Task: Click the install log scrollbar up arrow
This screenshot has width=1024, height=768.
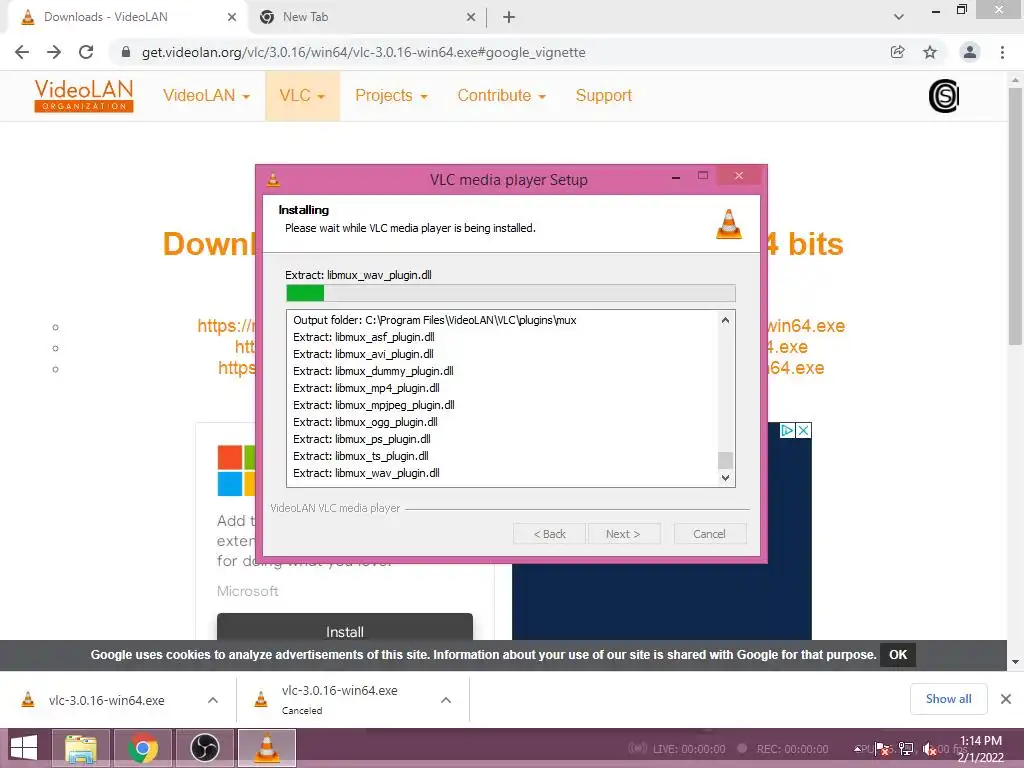Action: (726, 320)
